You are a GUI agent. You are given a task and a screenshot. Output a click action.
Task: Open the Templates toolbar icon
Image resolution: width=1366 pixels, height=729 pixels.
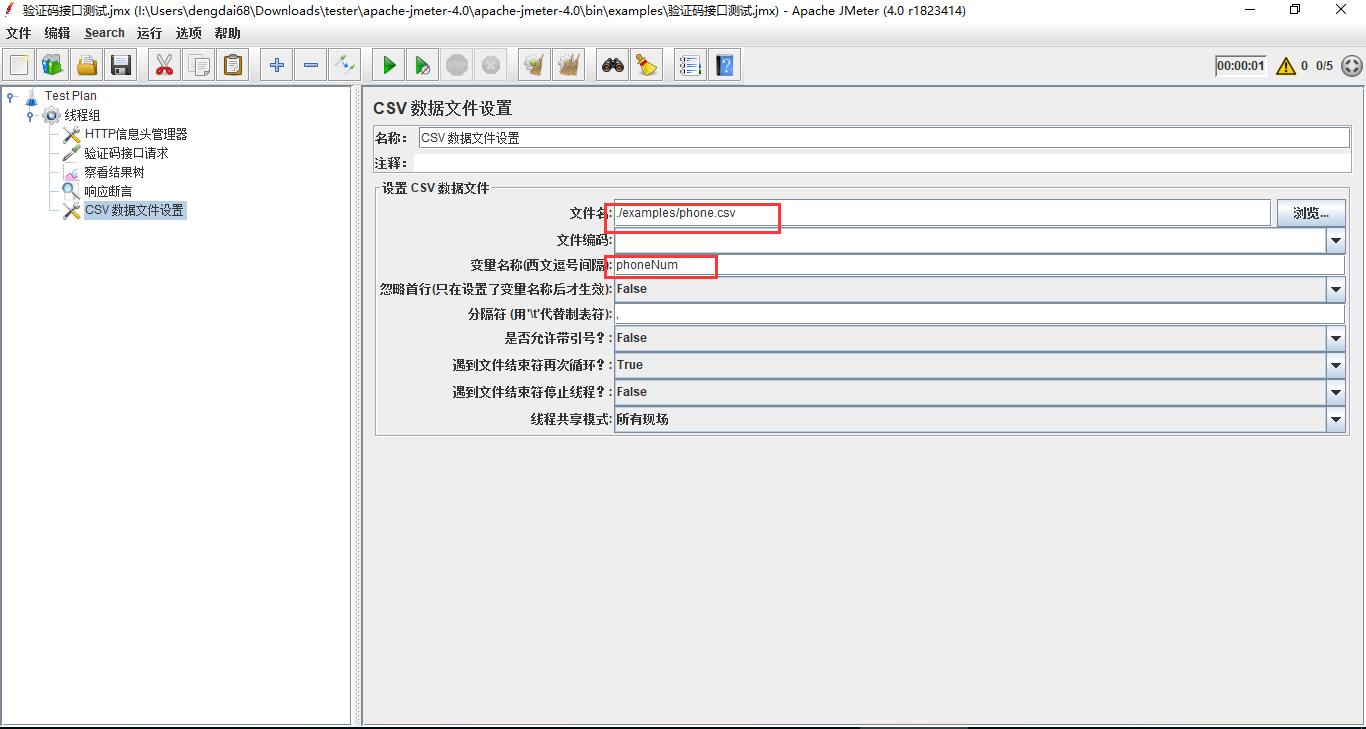tap(53, 66)
